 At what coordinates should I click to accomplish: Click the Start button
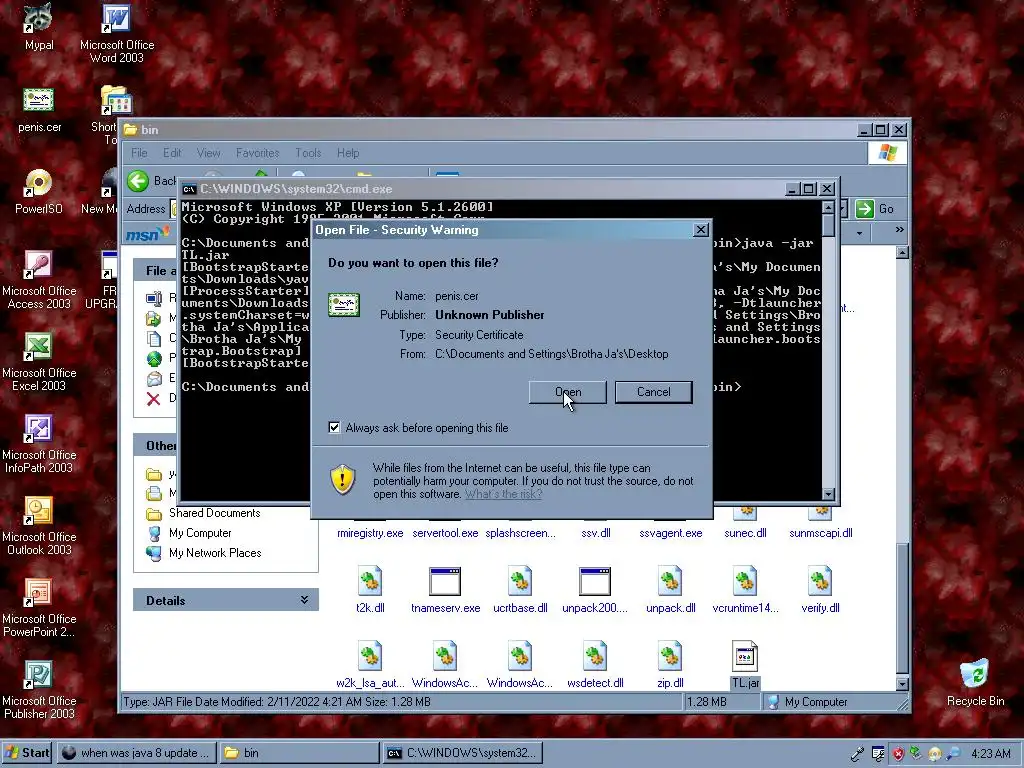(27, 753)
